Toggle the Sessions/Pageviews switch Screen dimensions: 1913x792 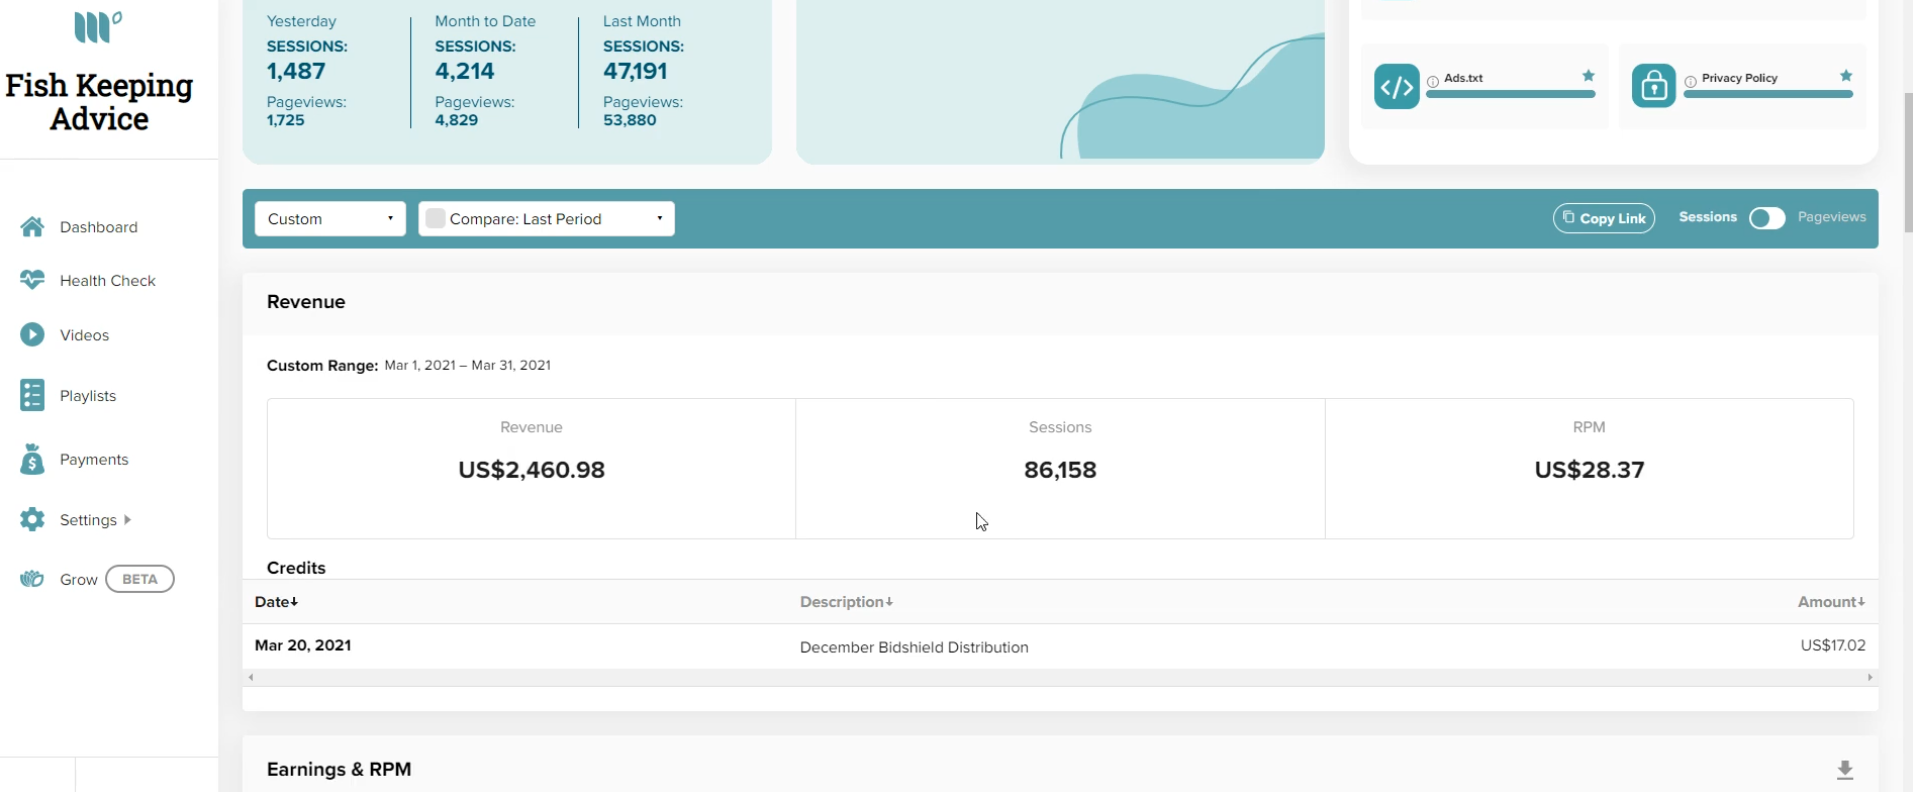tap(1767, 218)
